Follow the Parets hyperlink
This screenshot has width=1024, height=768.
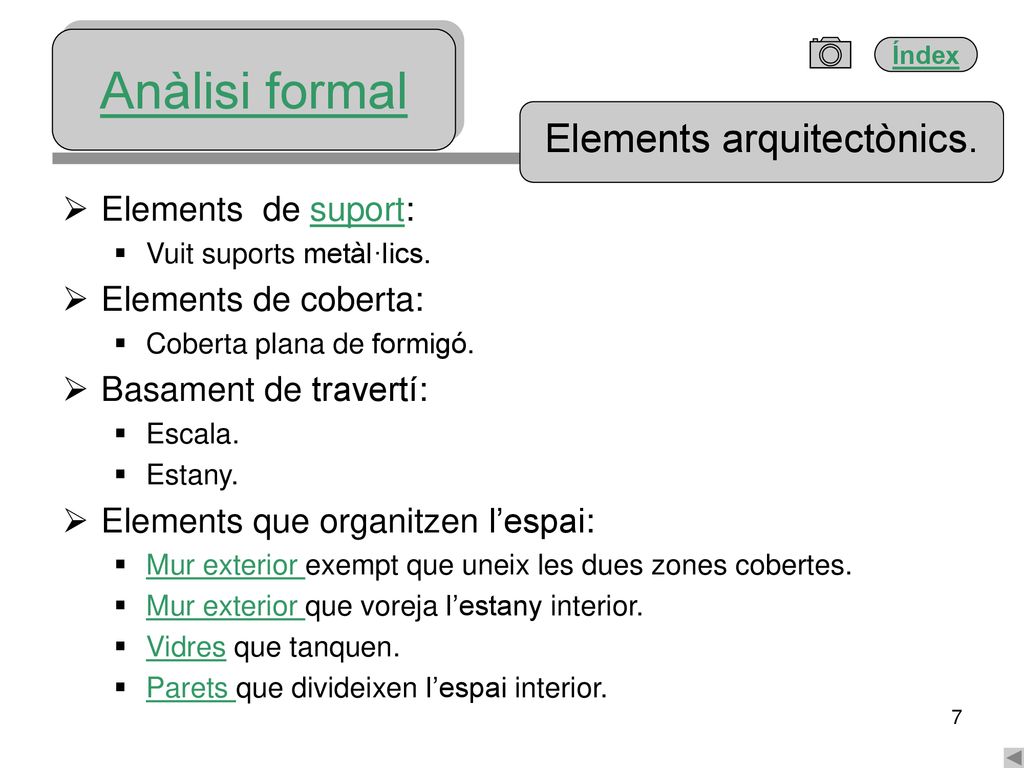(x=190, y=688)
